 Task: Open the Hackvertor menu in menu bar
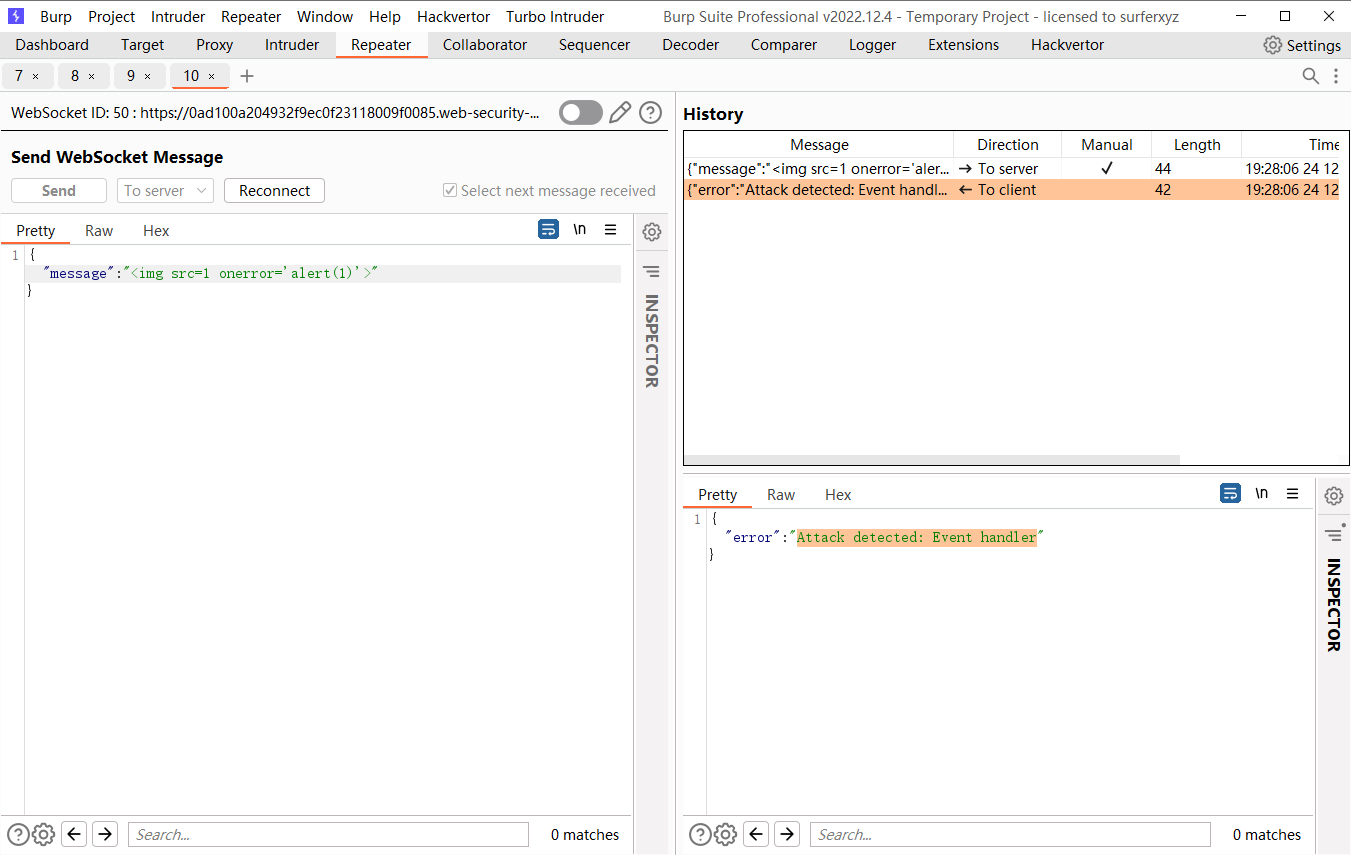[x=453, y=16]
